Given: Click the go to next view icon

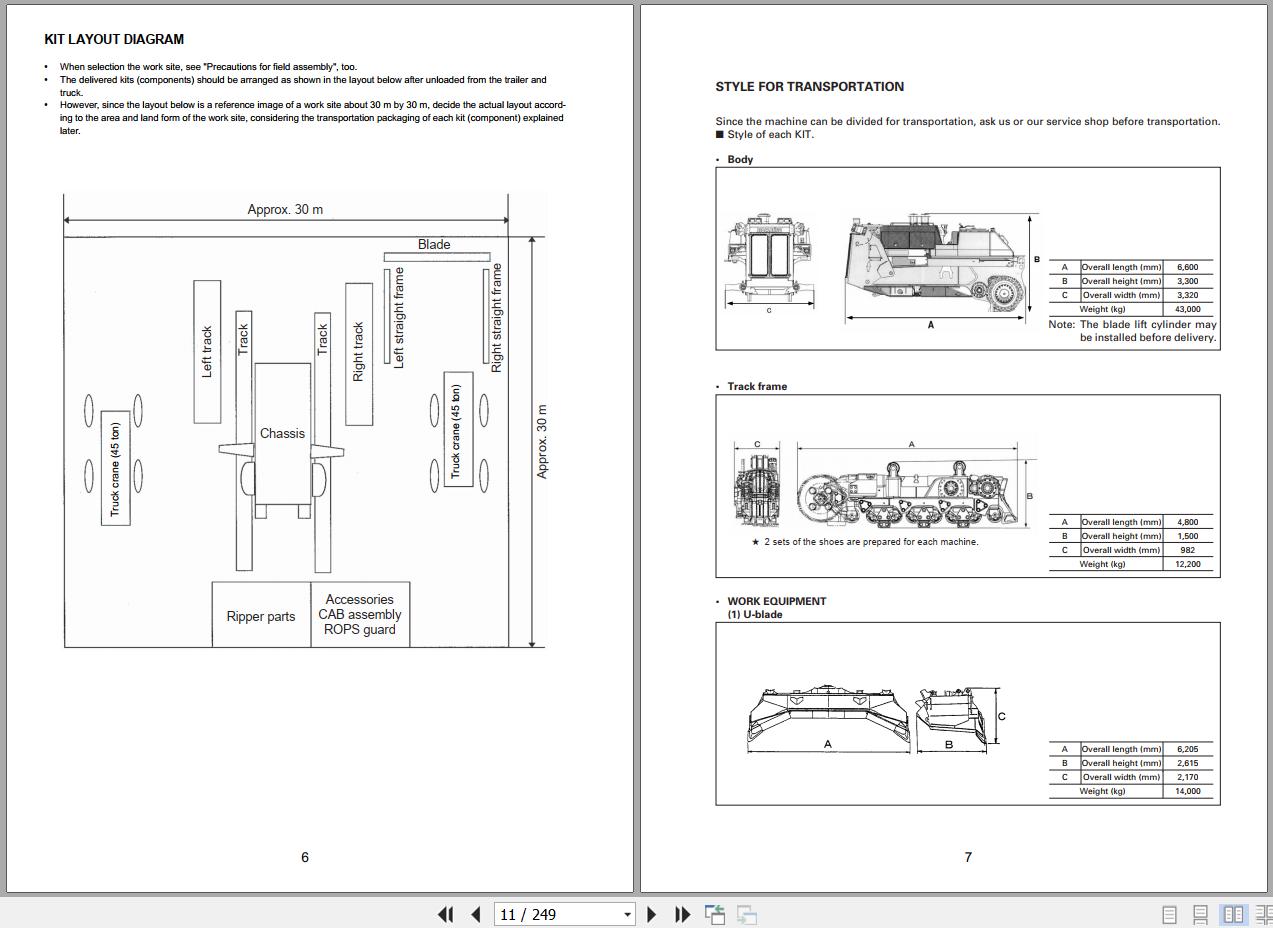Looking at the screenshot, I should pyautogui.click(x=747, y=914).
